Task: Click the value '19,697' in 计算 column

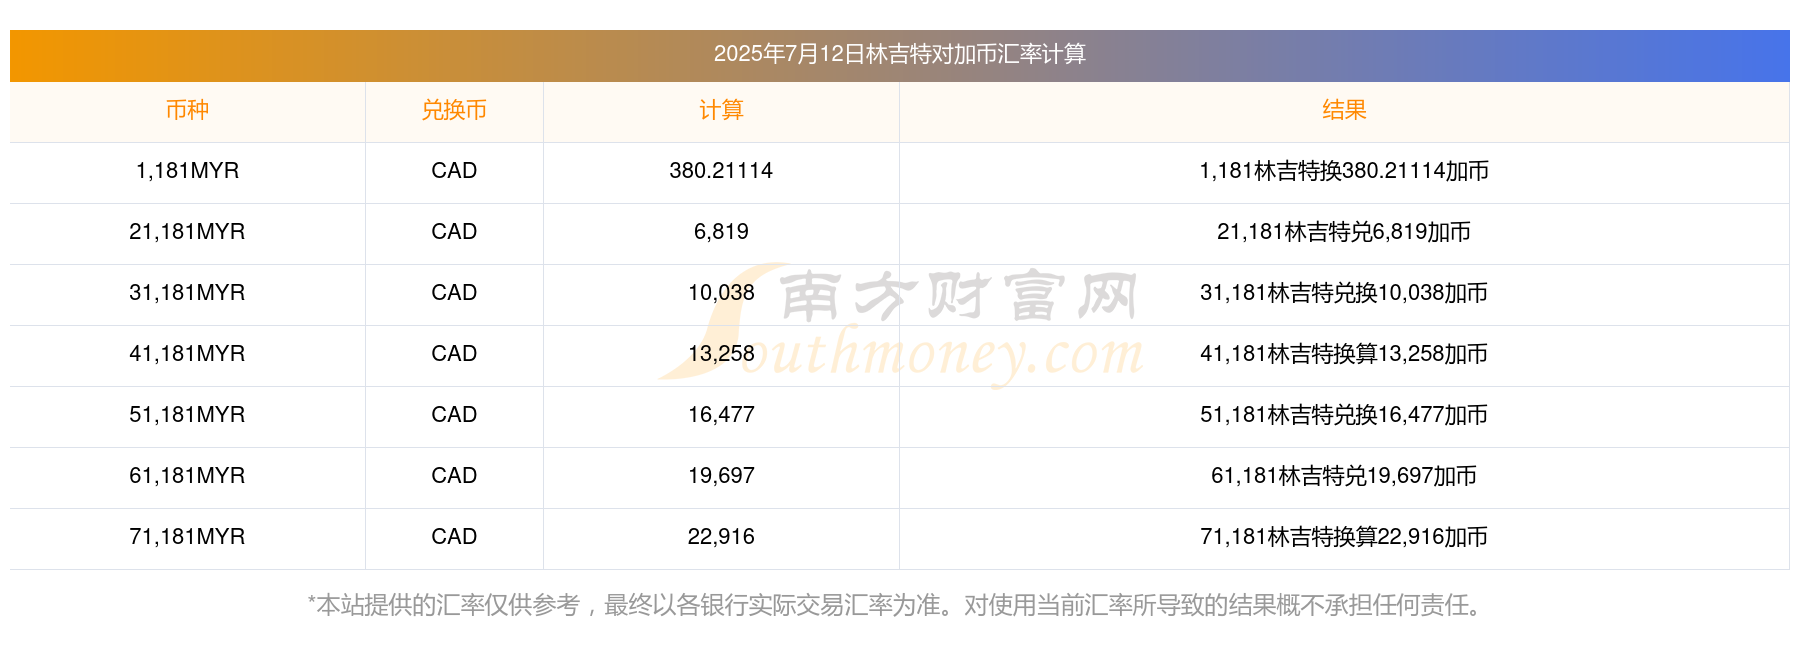Action: click(721, 476)
